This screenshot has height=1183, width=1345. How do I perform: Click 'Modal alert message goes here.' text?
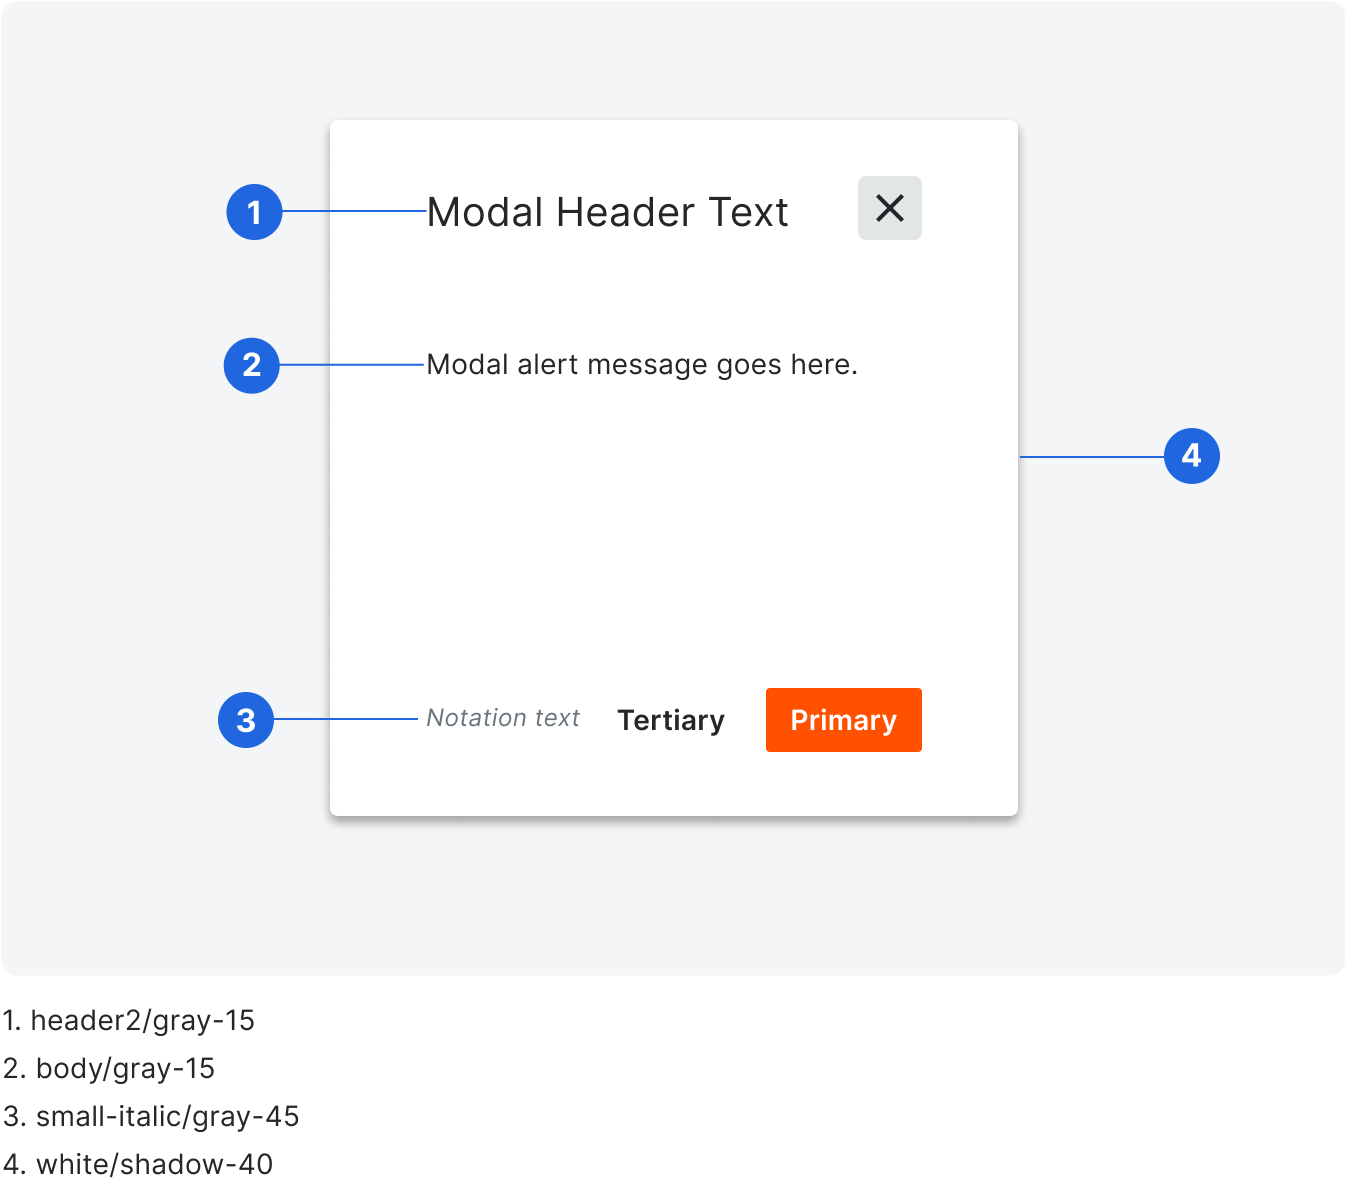click(x=642, y=365)
